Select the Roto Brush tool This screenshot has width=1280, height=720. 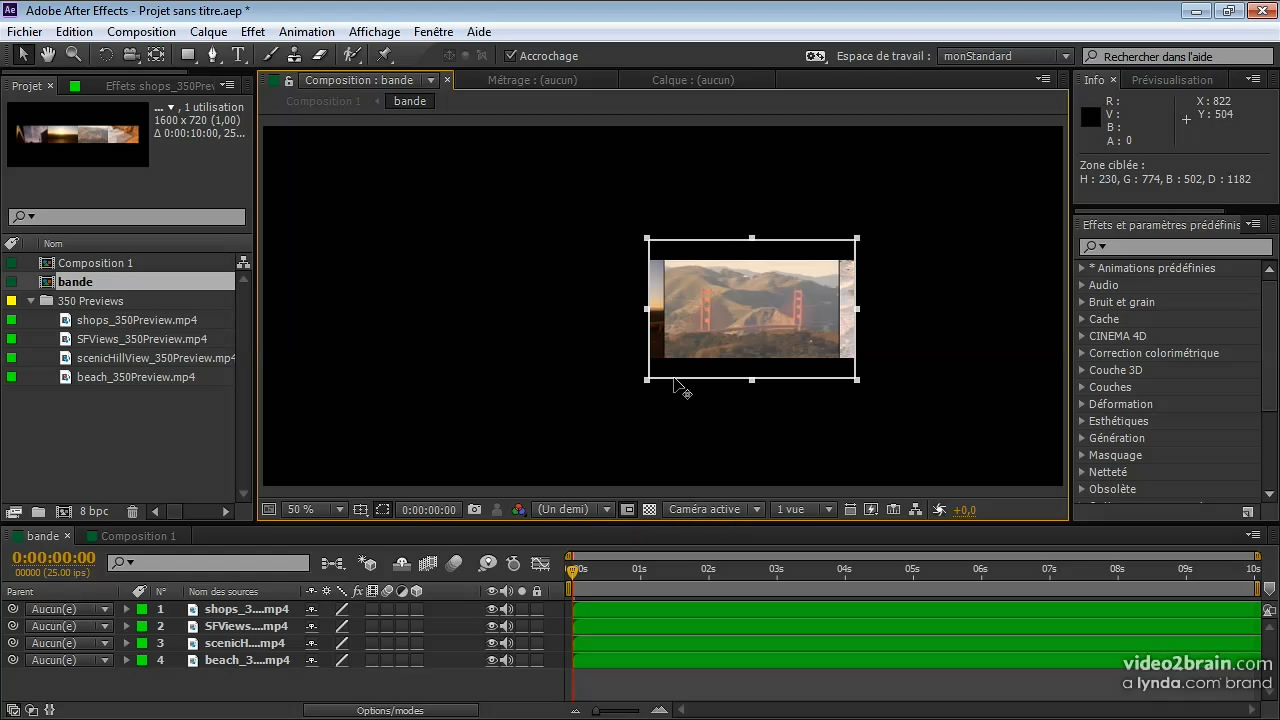tap(351, 55)
